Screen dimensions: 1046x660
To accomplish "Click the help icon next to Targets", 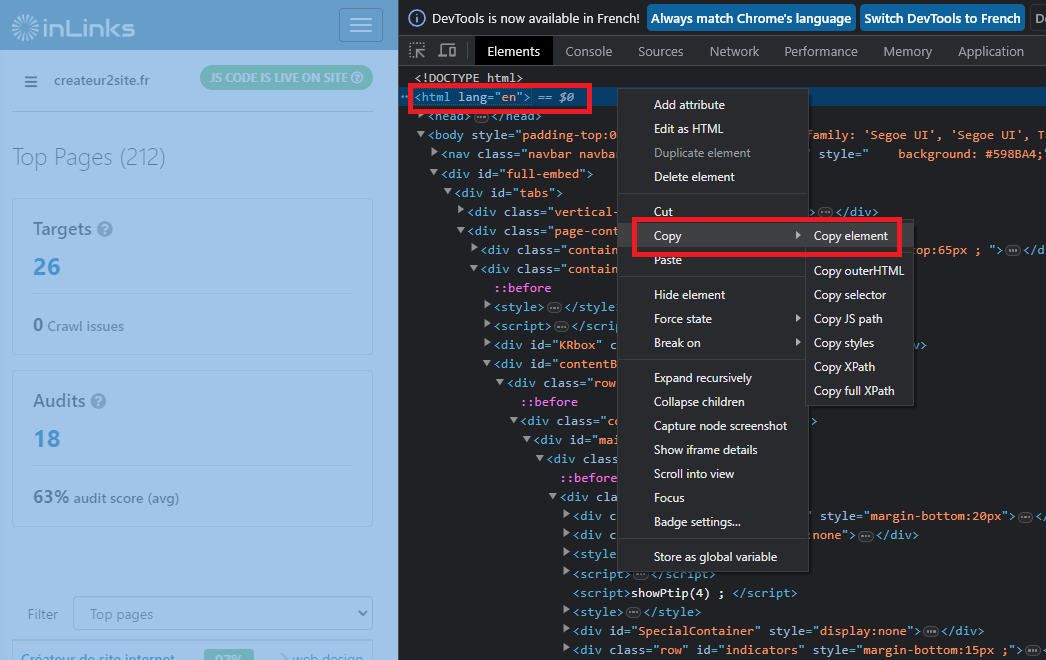I will 105,229.
